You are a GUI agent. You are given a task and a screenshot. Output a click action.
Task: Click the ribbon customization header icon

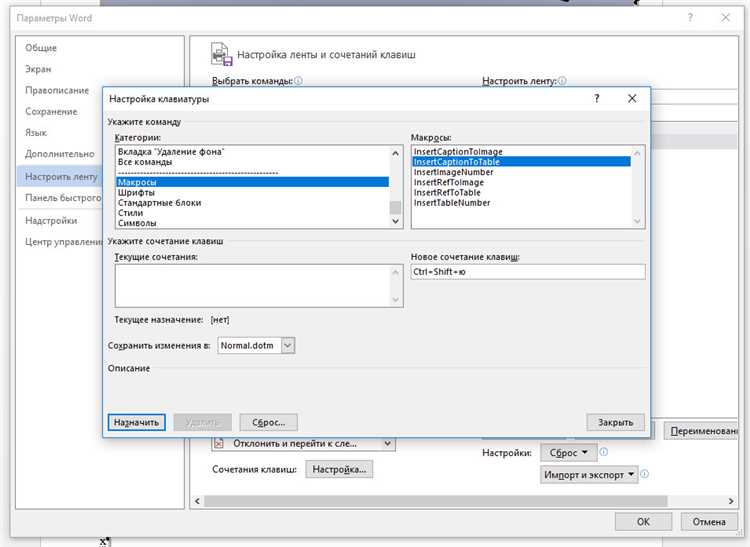click(x=221, y=54)
